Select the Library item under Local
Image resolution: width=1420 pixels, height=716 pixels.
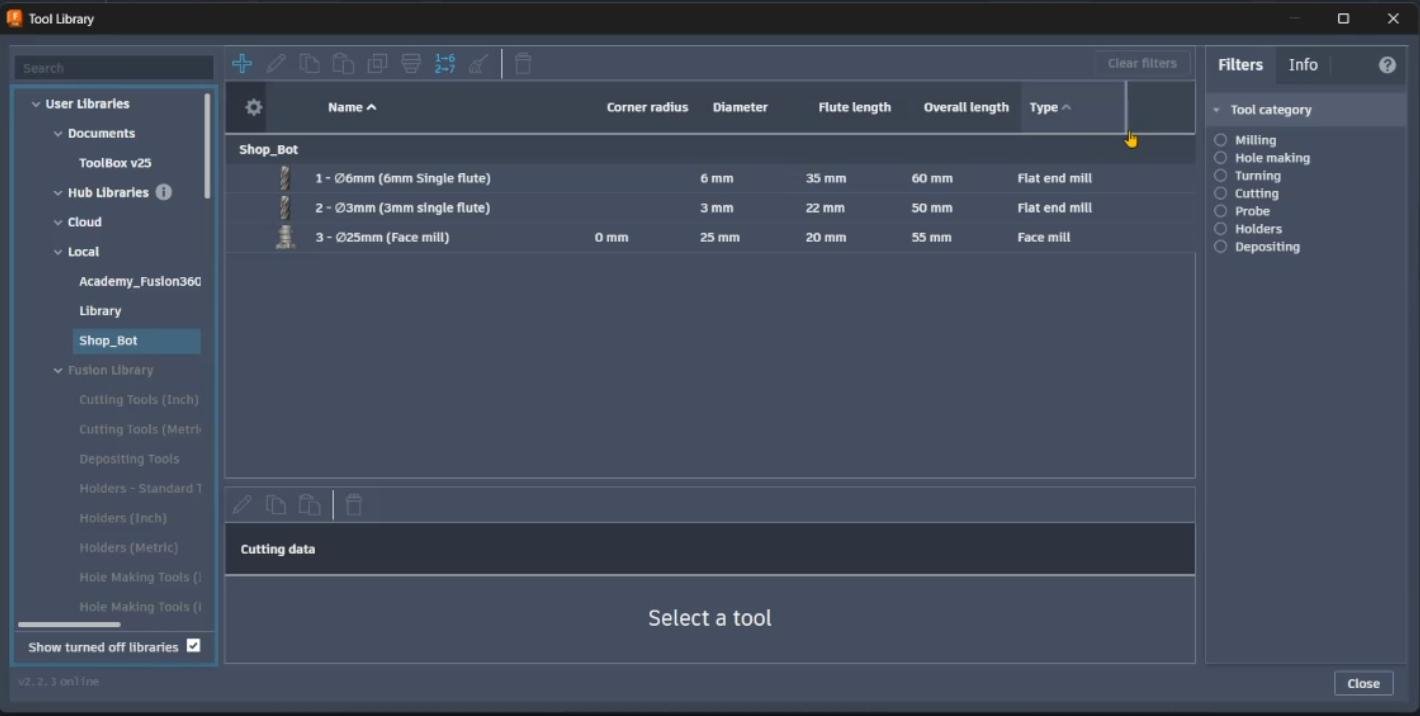tap(100, 311)
